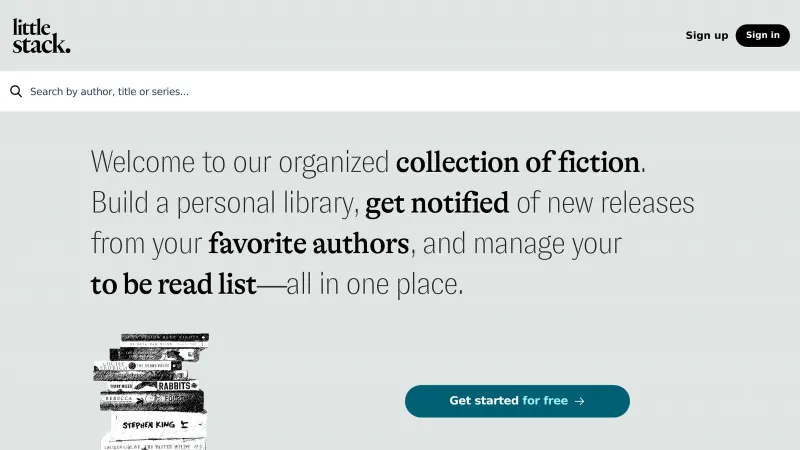800x450 pixels.
Task: Open the Sign up link
Action: click(706, 36)
